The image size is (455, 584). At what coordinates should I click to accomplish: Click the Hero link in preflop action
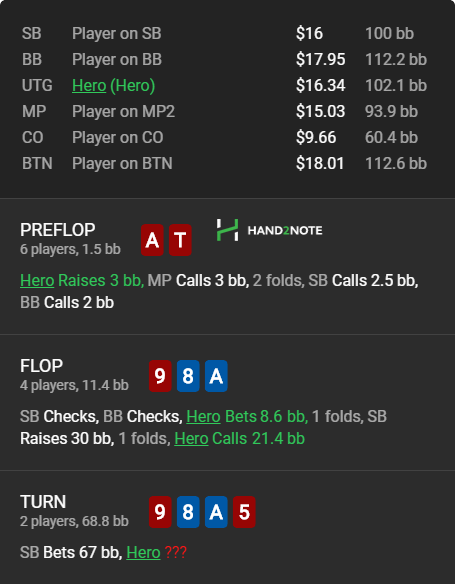37,280
